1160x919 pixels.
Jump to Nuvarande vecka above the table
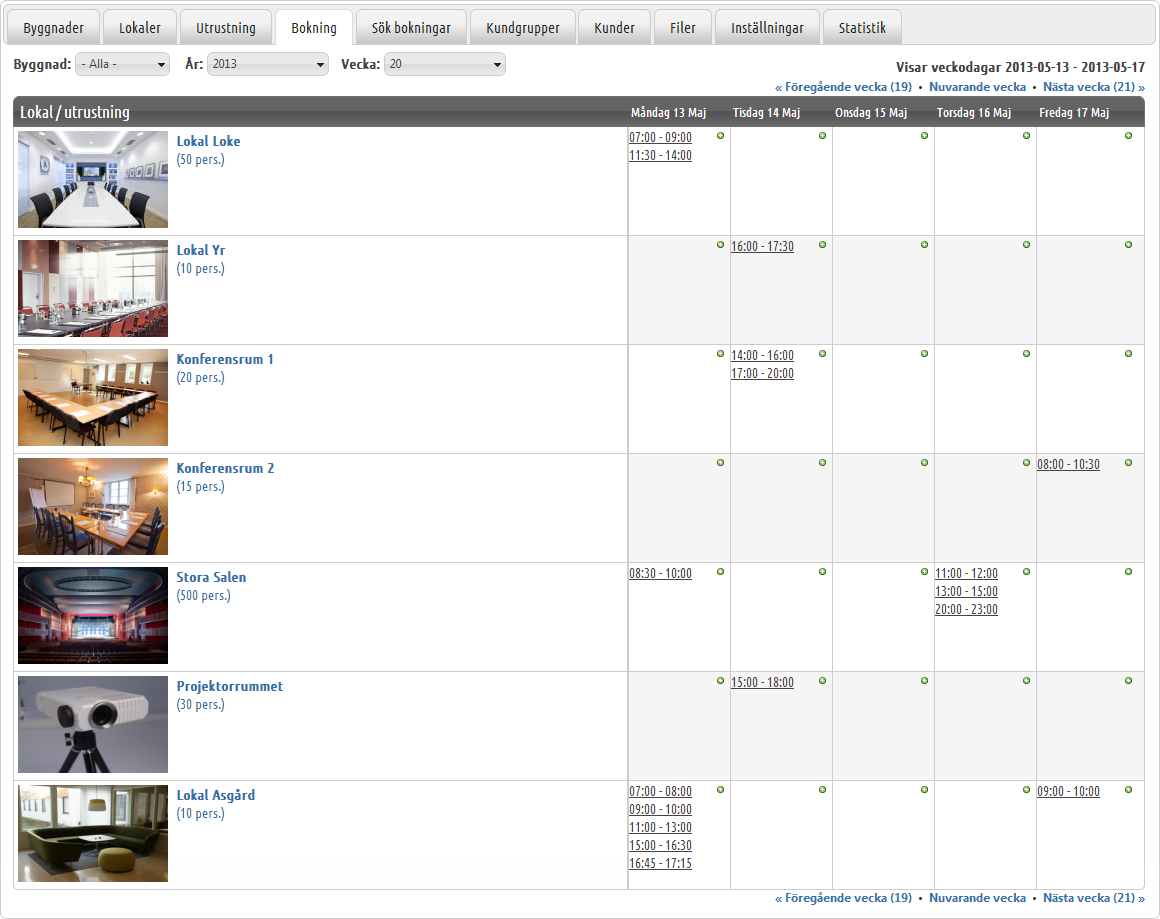click(x=977, y=87)
